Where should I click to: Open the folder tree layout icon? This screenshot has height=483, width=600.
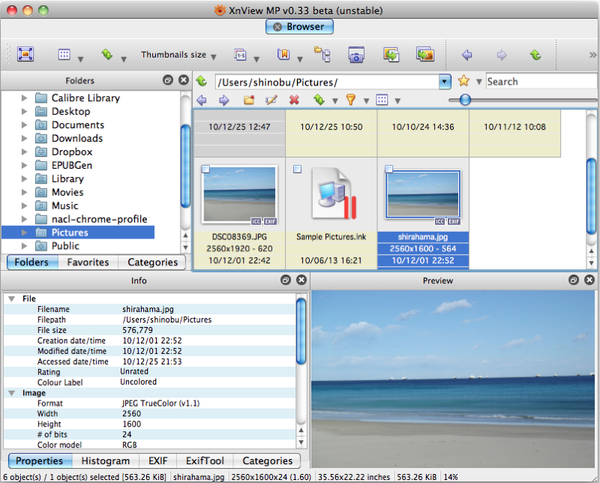[x=322, y=54]
